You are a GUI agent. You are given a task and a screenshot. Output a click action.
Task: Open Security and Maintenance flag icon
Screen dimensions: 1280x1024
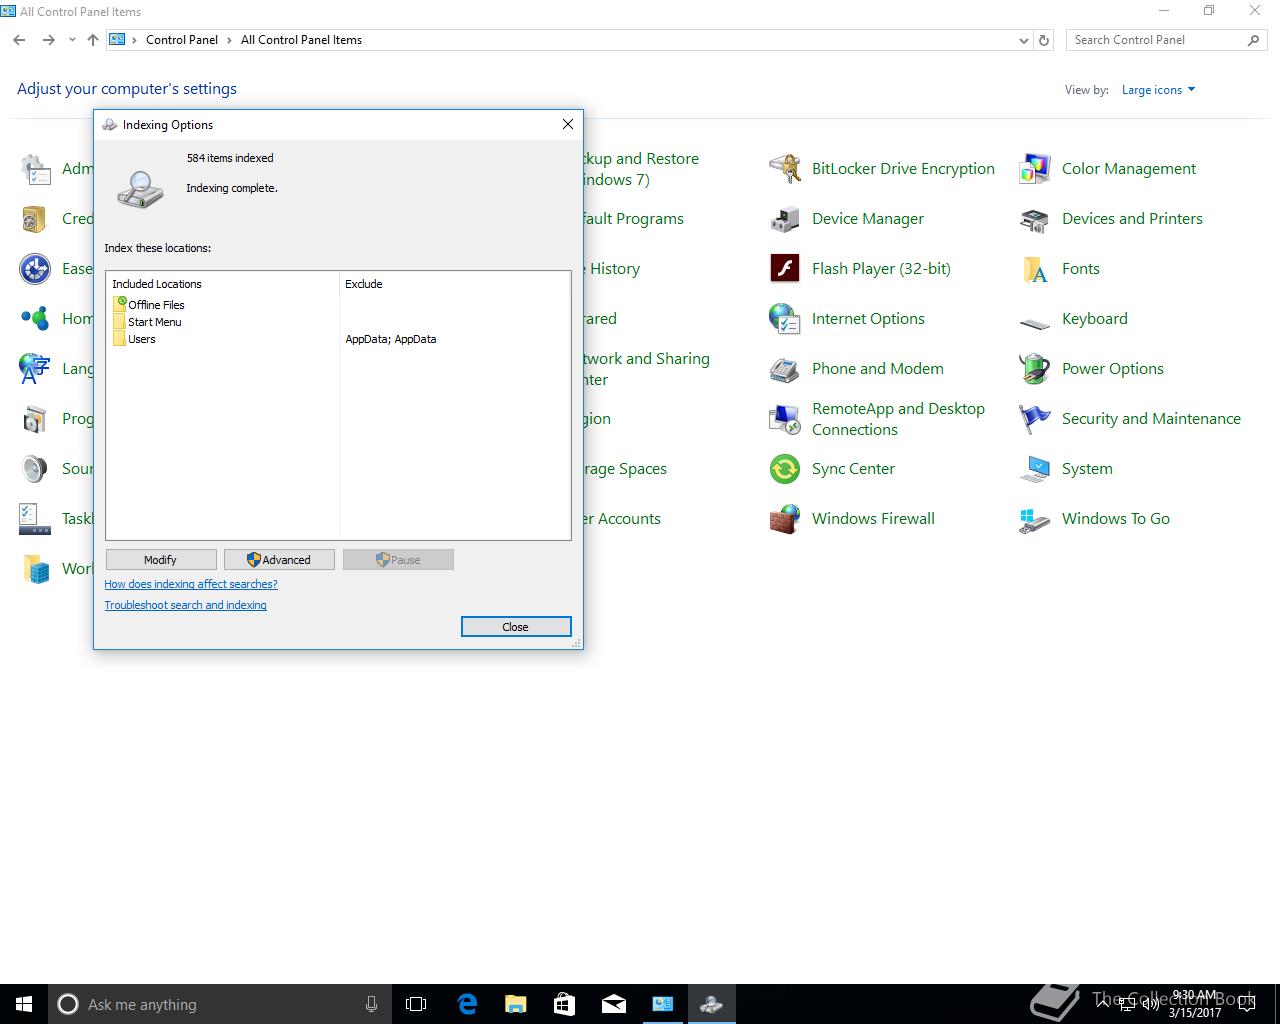point(1035,419)
